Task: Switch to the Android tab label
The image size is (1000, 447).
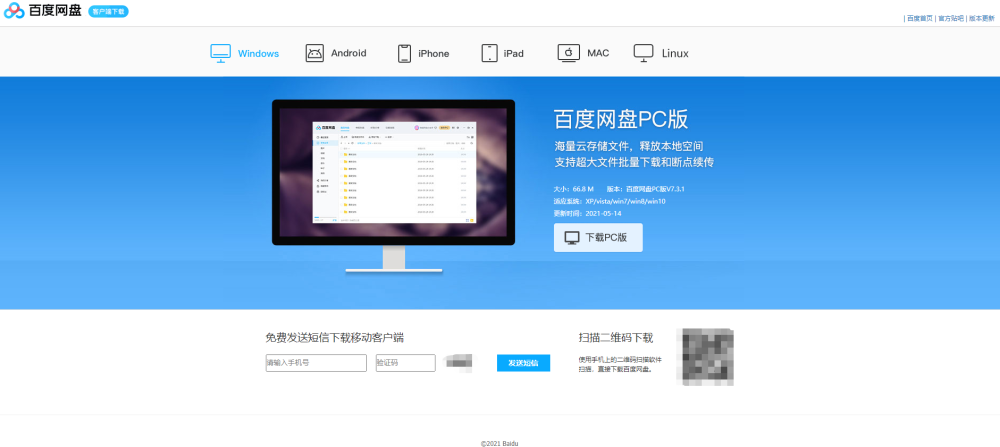Action: click(348, 53)
